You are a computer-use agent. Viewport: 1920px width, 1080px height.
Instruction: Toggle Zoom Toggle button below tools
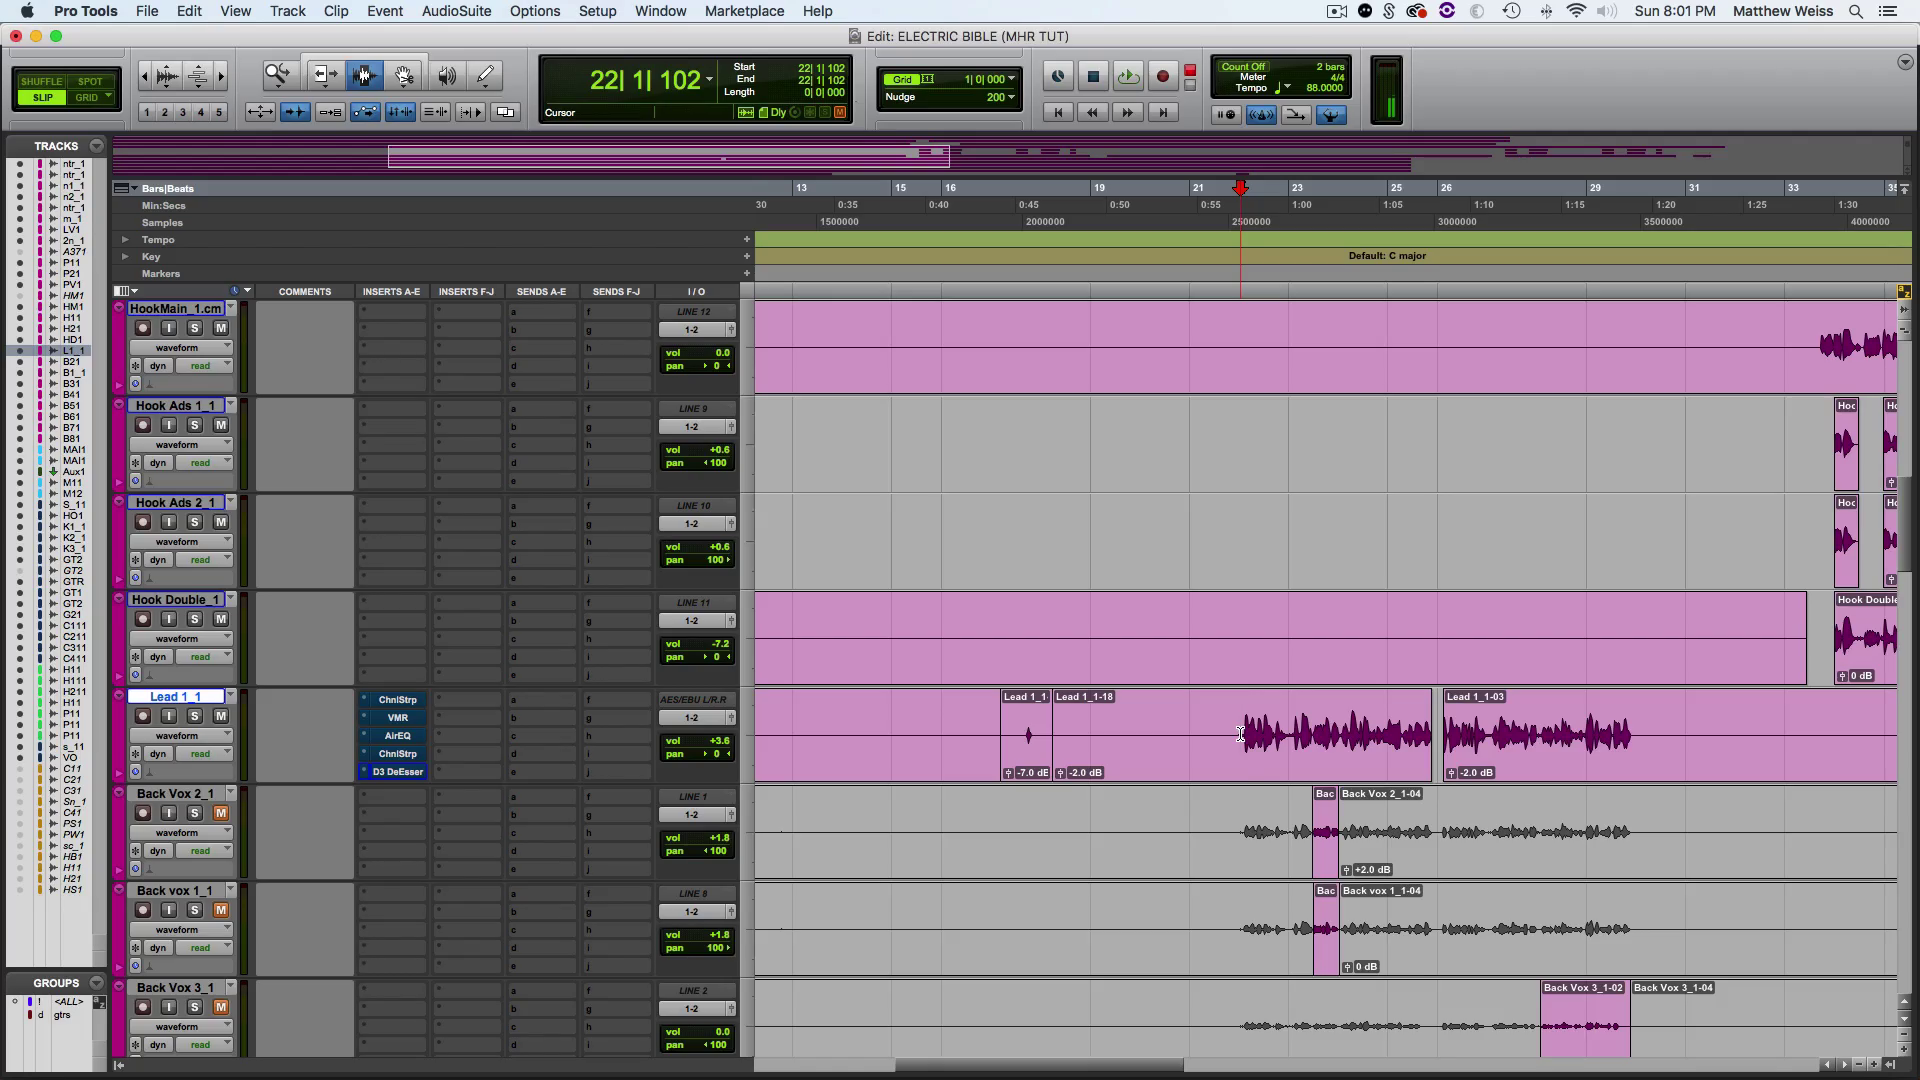pyautogui.click(x=260, y=112)
